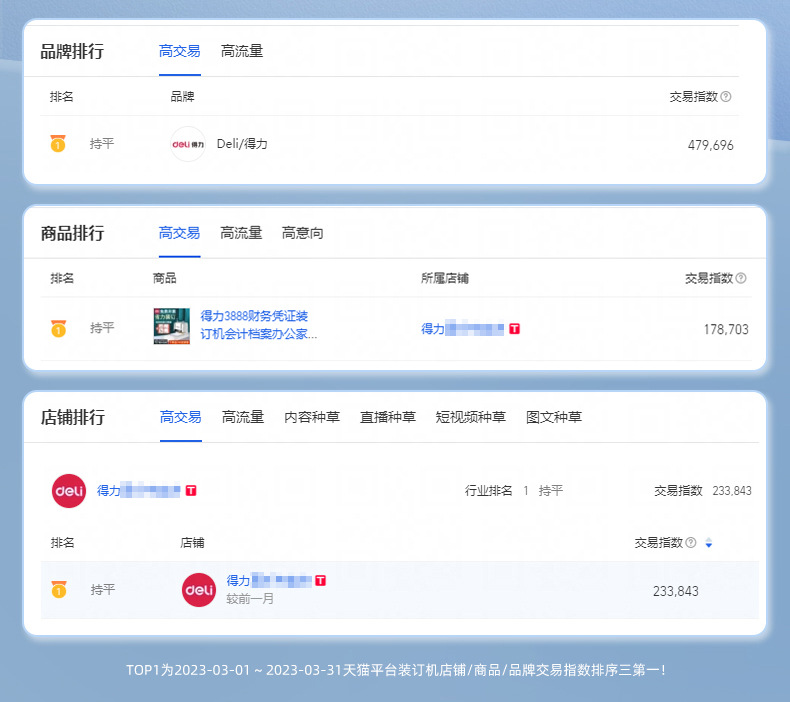Viewport: 790px width, 702px height.
Task: Click 品牌 column header in brand table
Action: point(182,96)
